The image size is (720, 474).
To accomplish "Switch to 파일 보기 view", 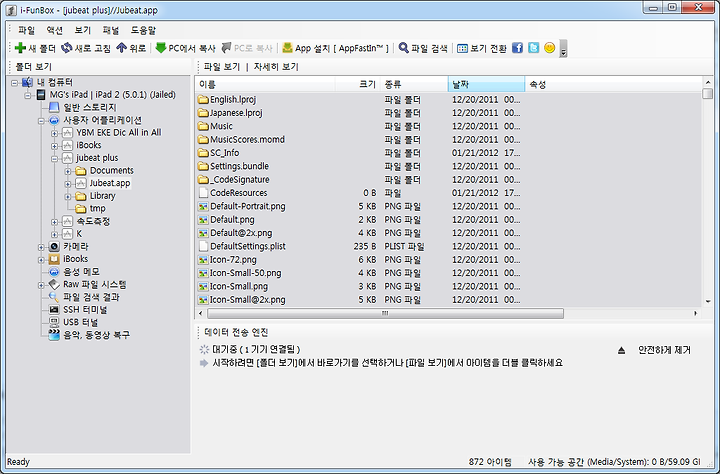I will [x=222, y=67].
